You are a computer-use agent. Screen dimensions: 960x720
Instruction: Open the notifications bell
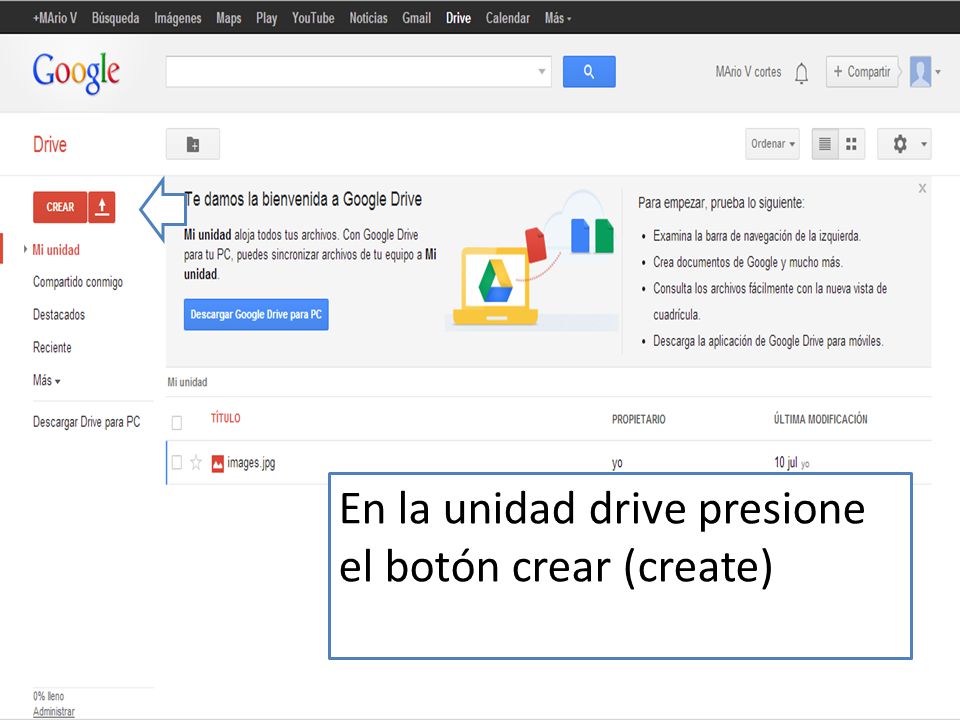801,73
